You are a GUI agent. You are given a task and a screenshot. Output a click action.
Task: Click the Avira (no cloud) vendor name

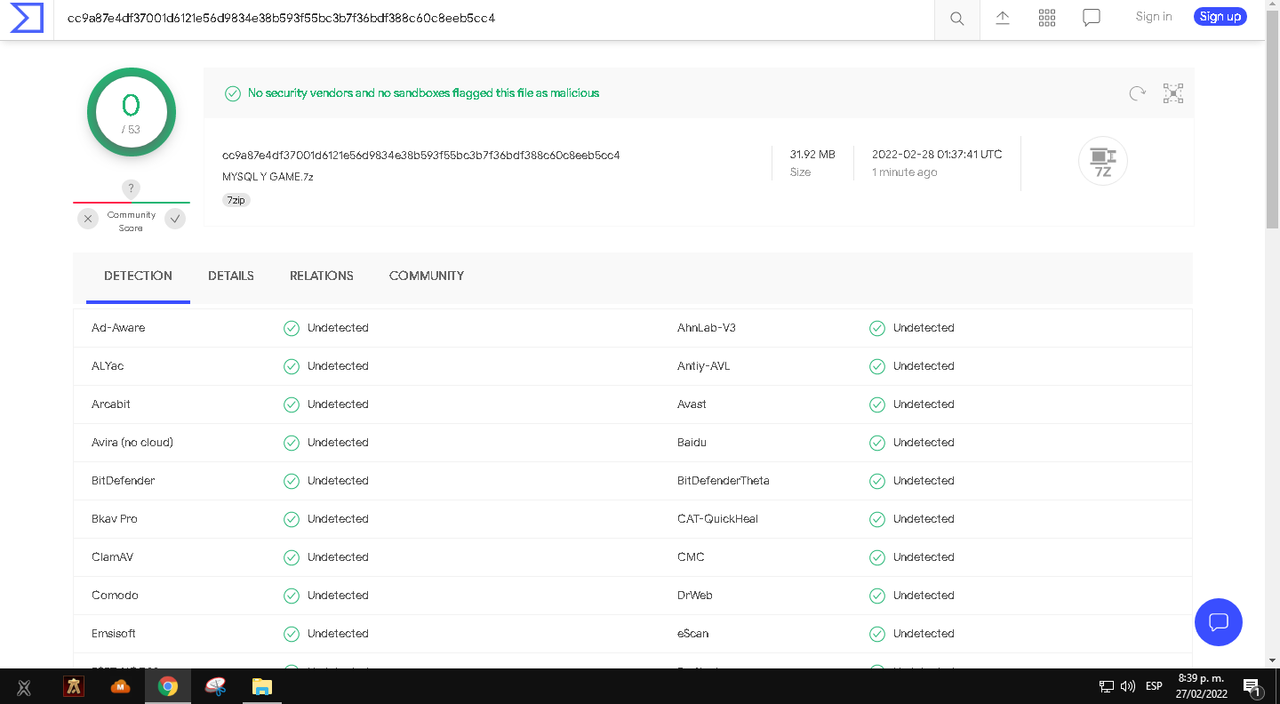coord(132,442)
